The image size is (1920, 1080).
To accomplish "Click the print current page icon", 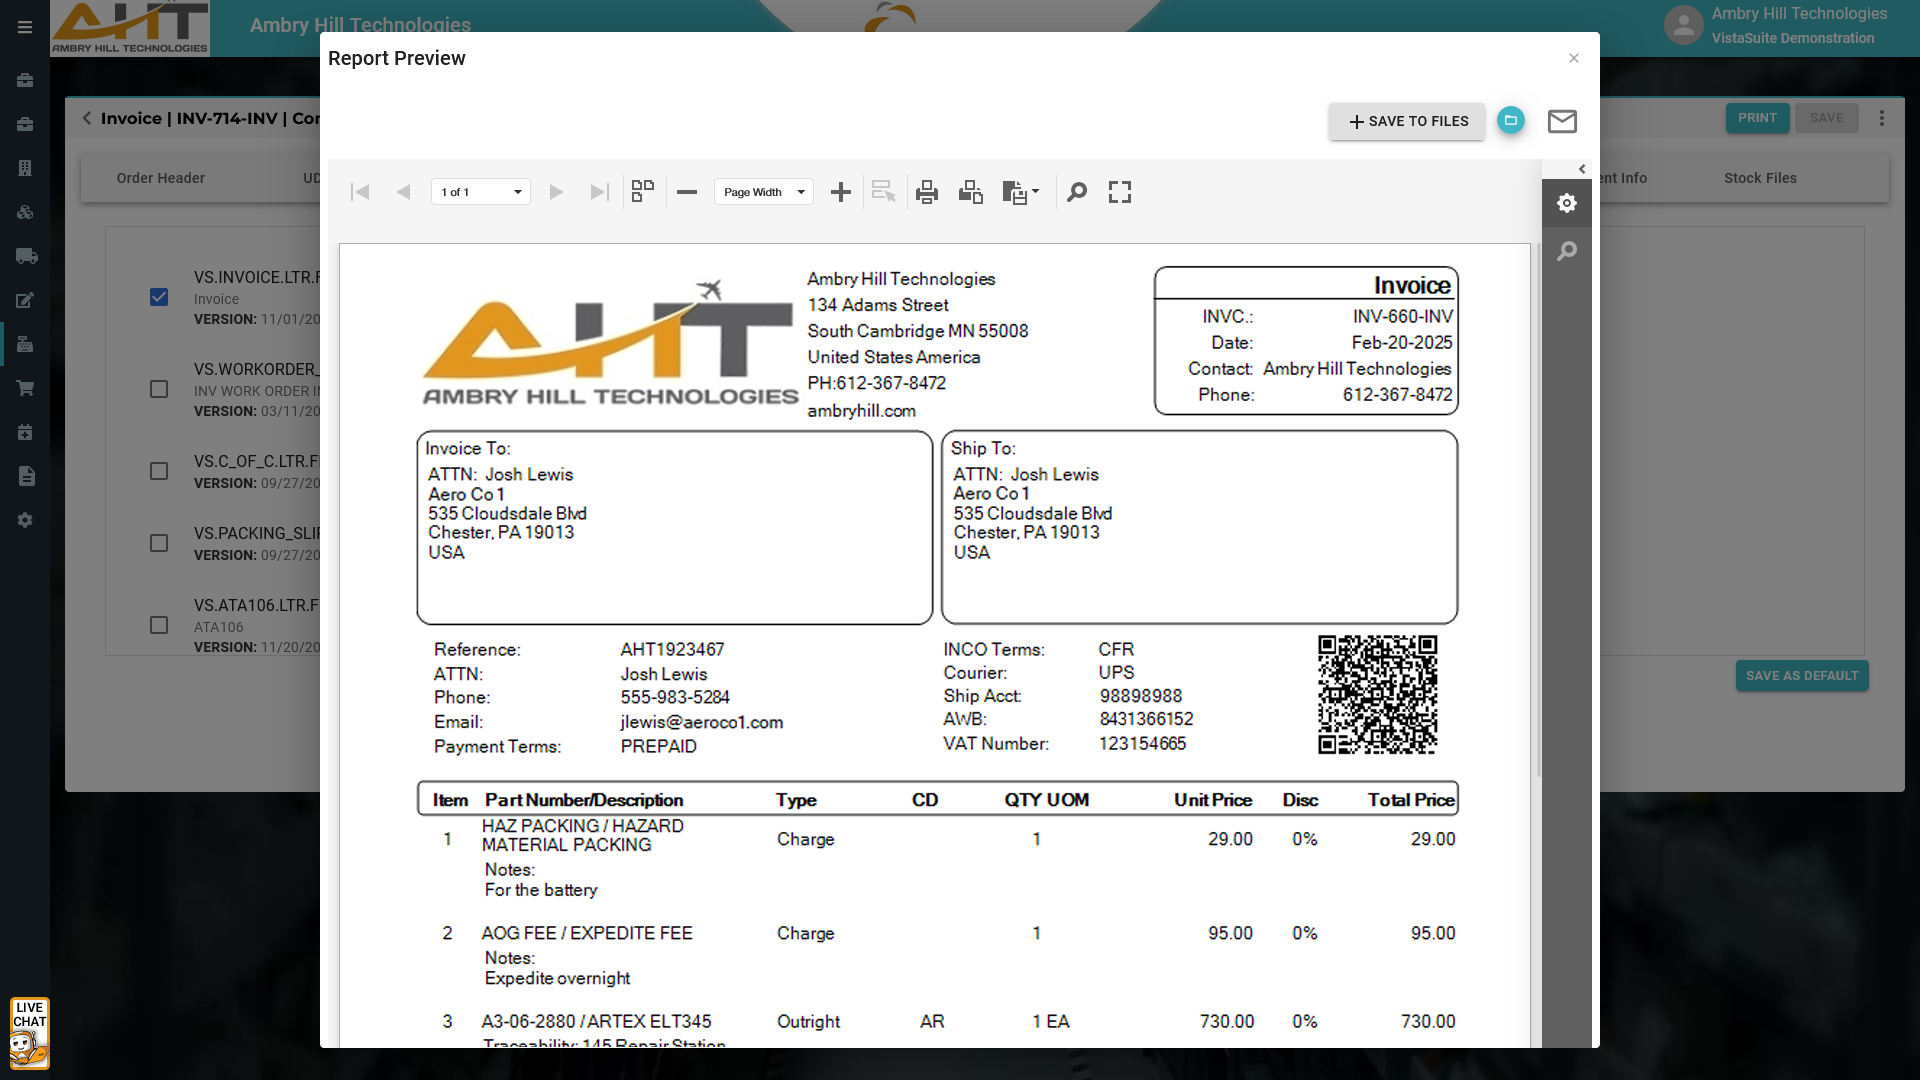I will tap(970, 192).
